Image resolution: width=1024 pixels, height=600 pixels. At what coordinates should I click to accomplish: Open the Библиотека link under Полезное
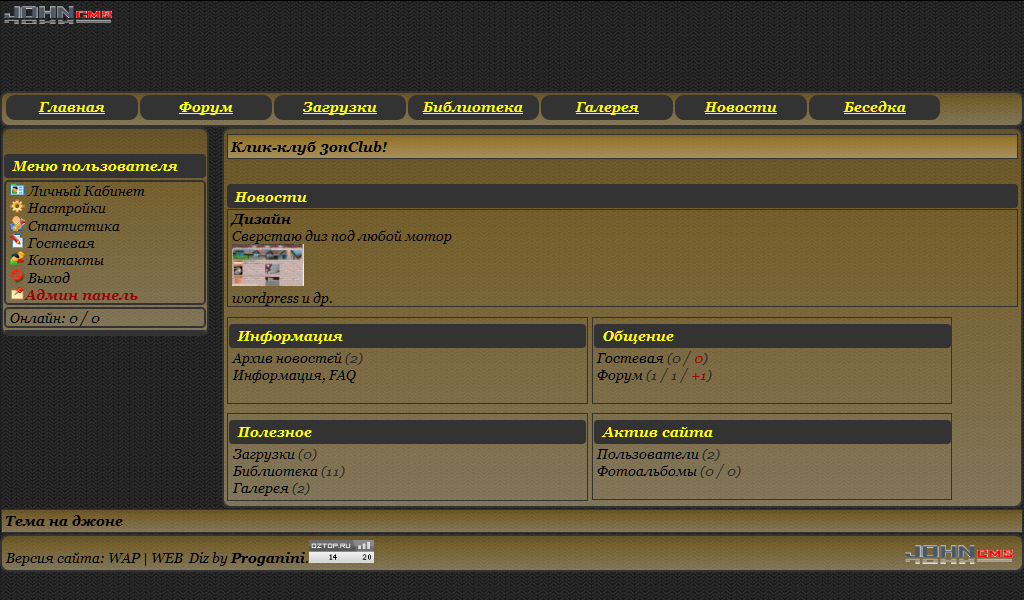(275, 471)
